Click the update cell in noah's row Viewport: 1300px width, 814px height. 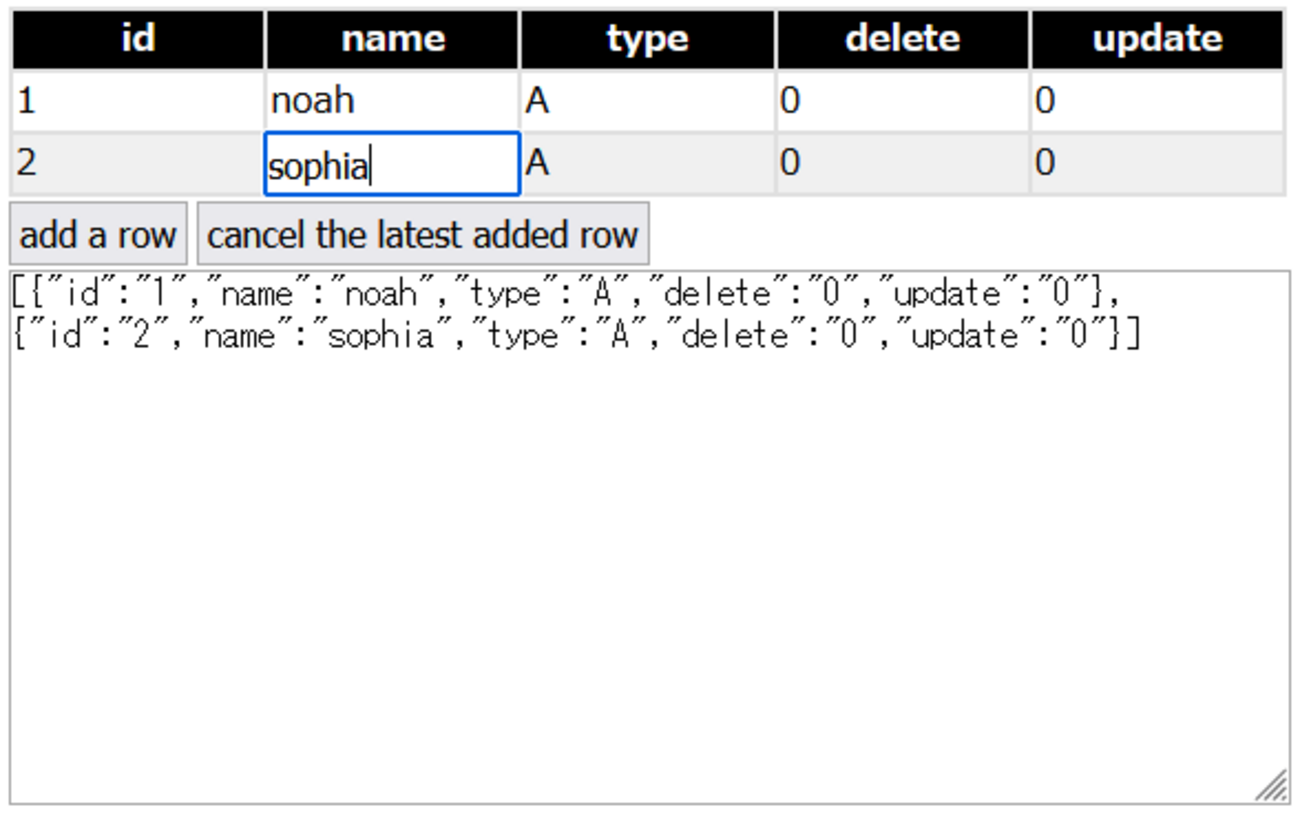pos(1157,101)
